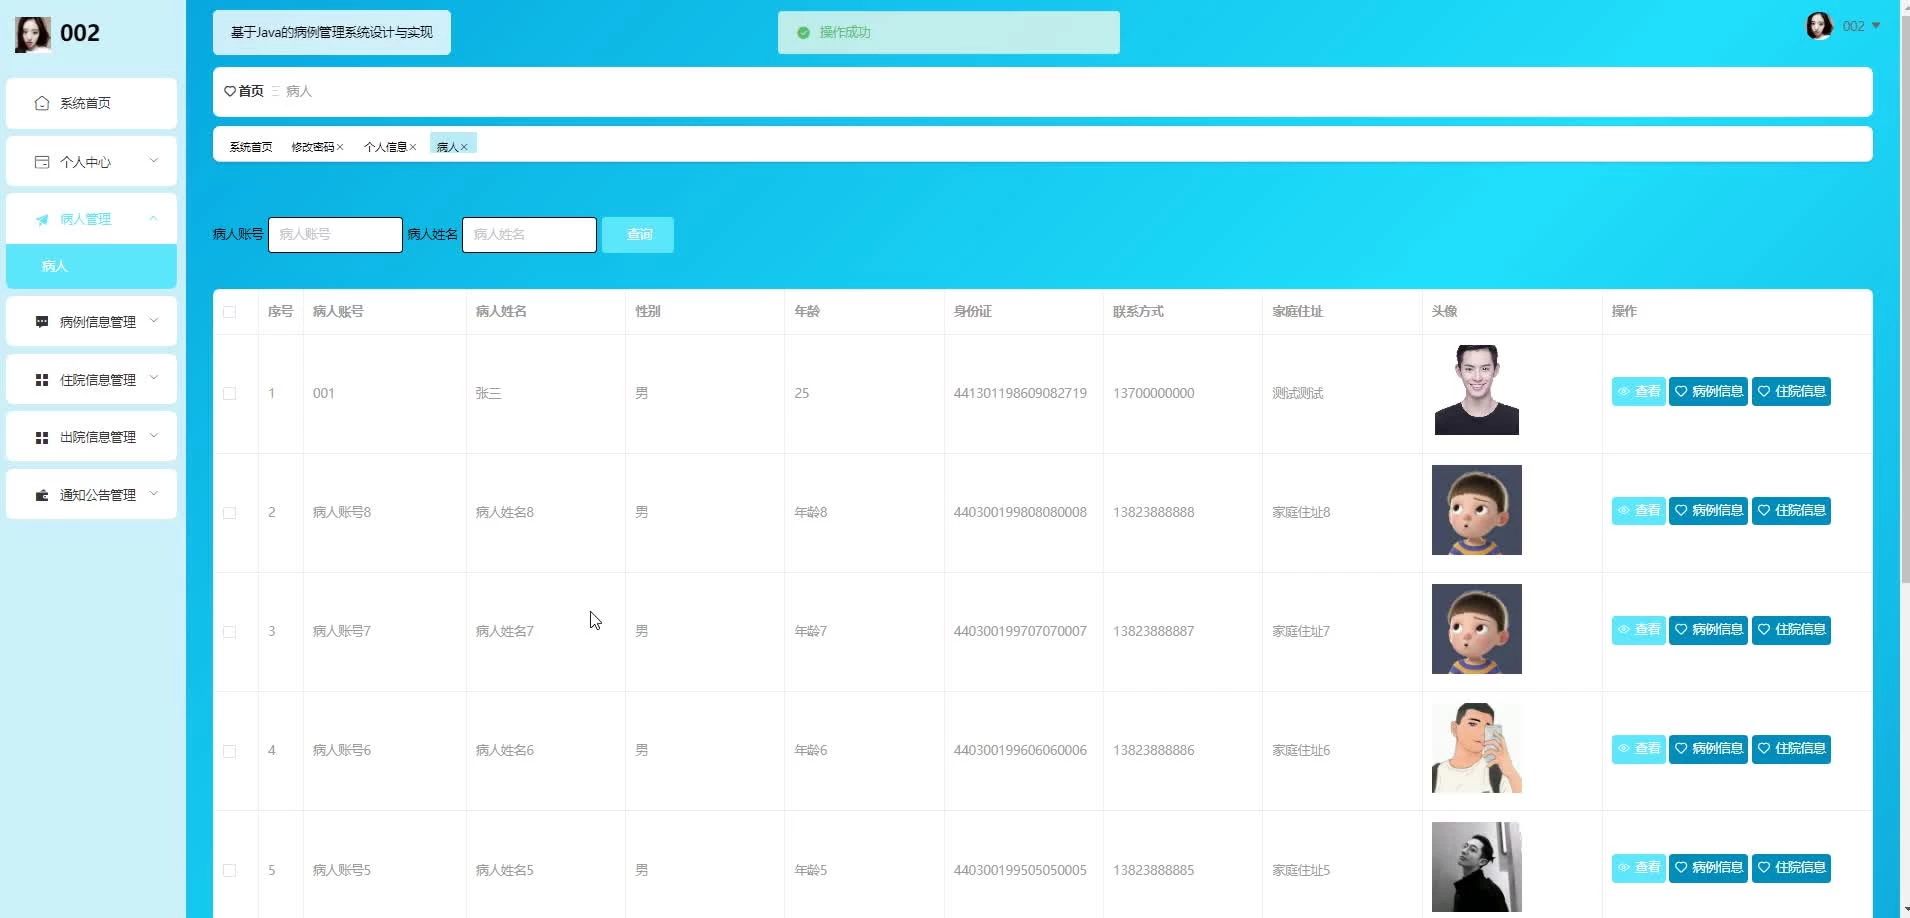Expand the 出院信息管理 menu
1910x918 pixels.
(x=91, y=437)
